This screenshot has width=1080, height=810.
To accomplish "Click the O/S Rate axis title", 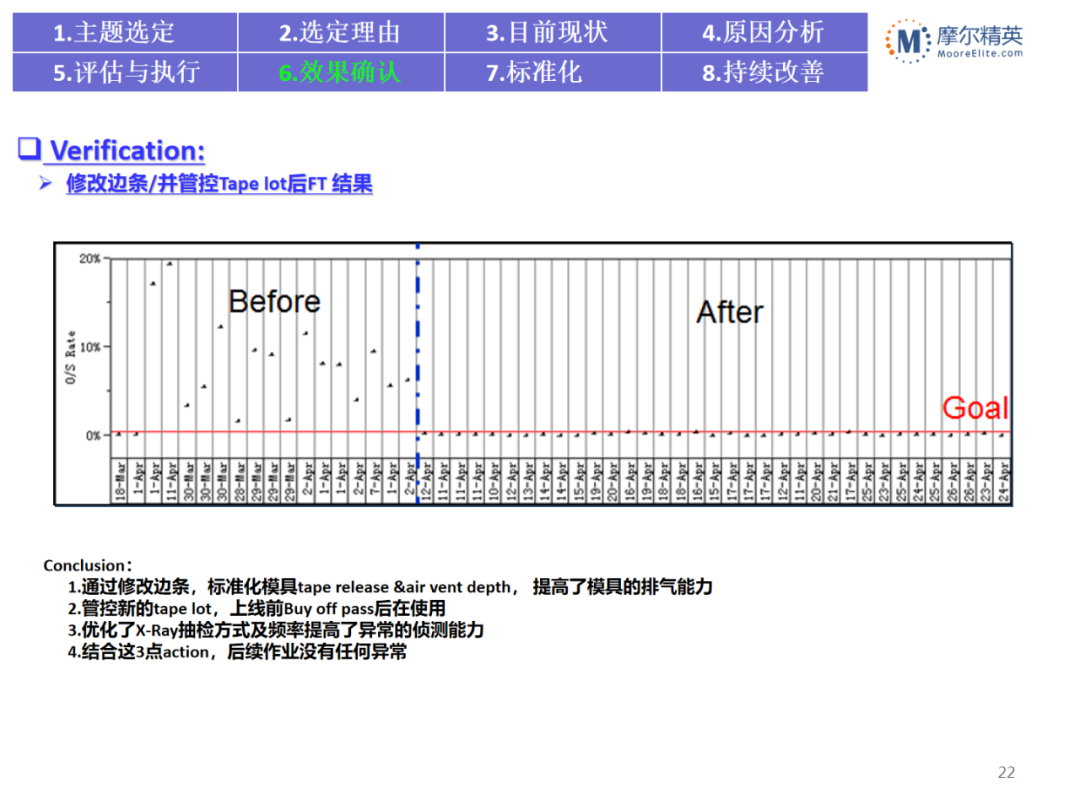I will coord(70,357).
